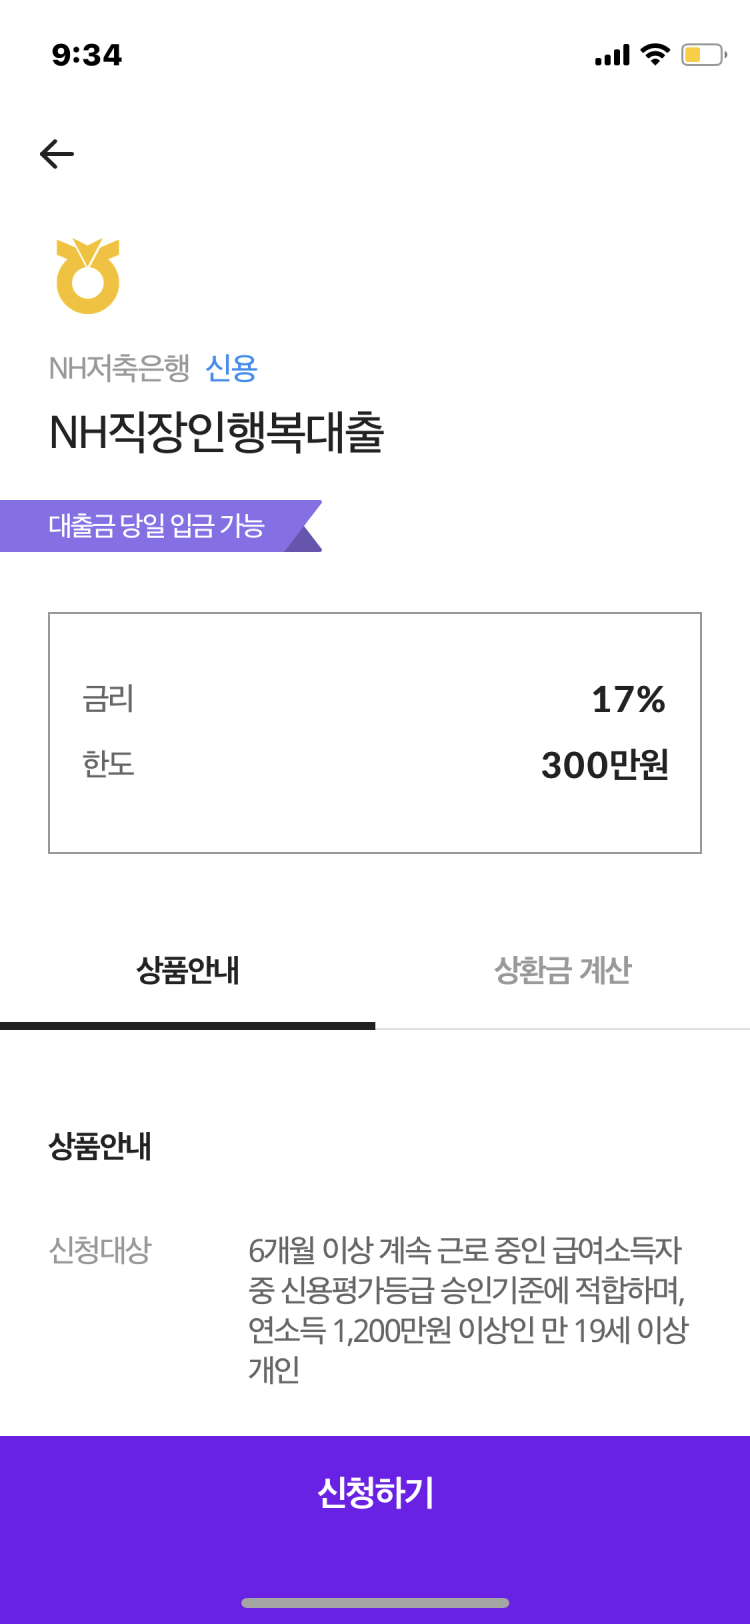The image size is (750, 1624).
Task: Tap the eligibility description starting with 6개월 이상
Action: tap(467, 1309)
